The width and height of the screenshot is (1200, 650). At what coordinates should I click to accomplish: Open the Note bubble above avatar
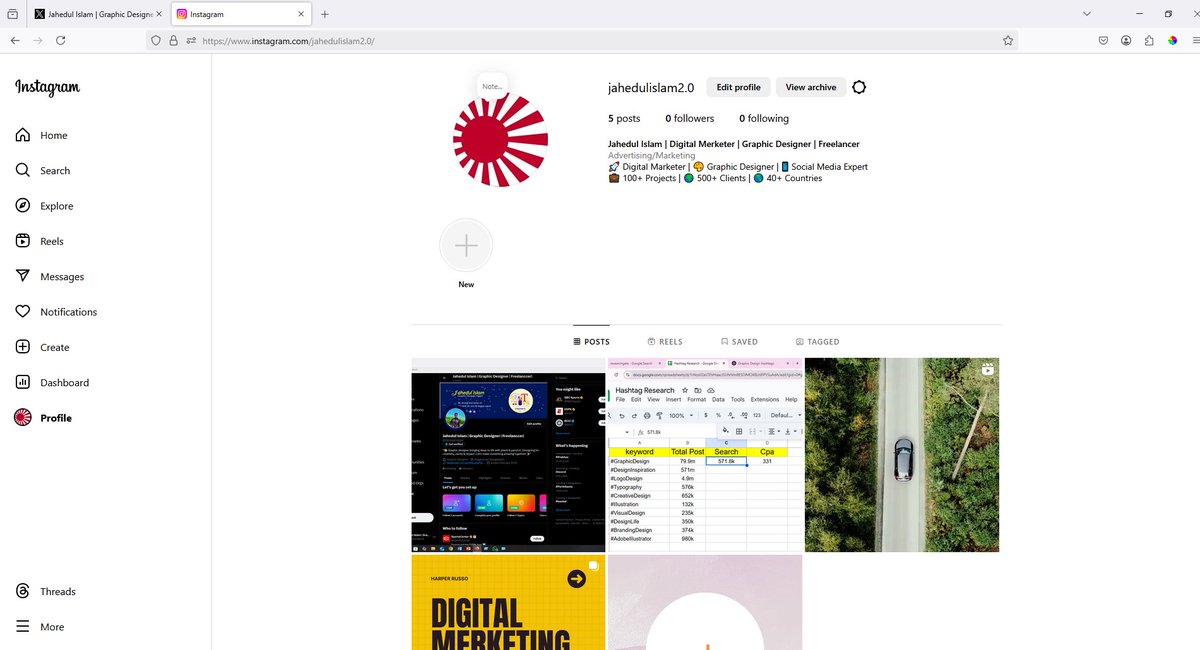click(x=492, y=86)
